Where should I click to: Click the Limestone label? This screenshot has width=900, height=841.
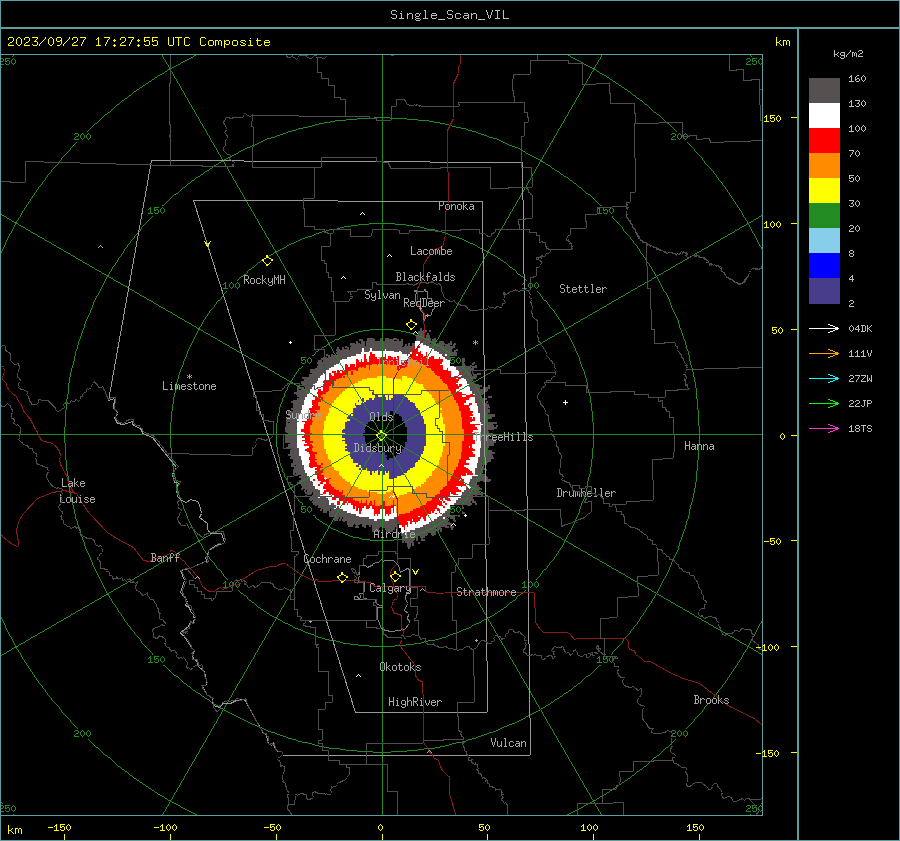(x=189, y=386)
